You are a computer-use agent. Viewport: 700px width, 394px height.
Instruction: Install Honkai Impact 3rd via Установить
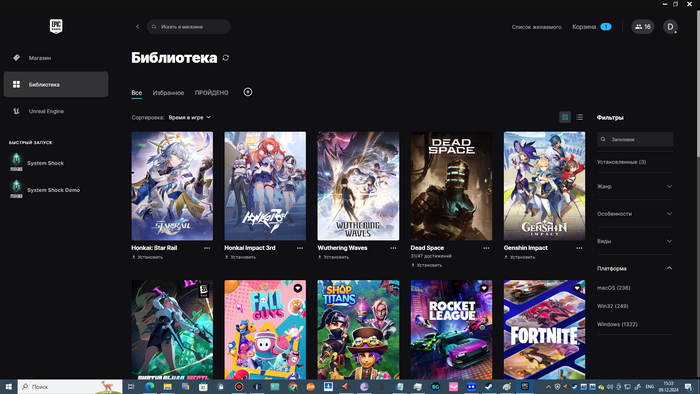point(240,257)
